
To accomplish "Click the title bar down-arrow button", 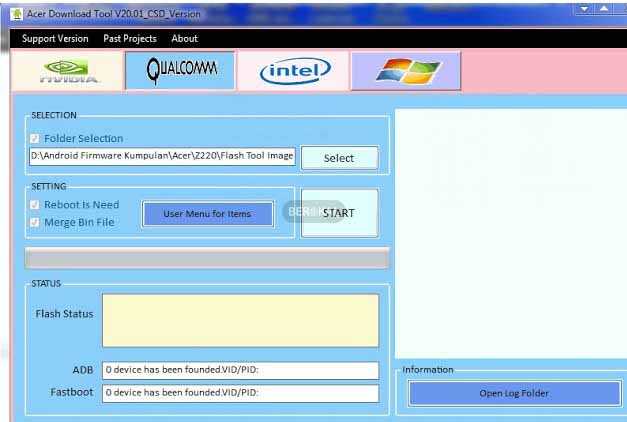I will point(584,9).
